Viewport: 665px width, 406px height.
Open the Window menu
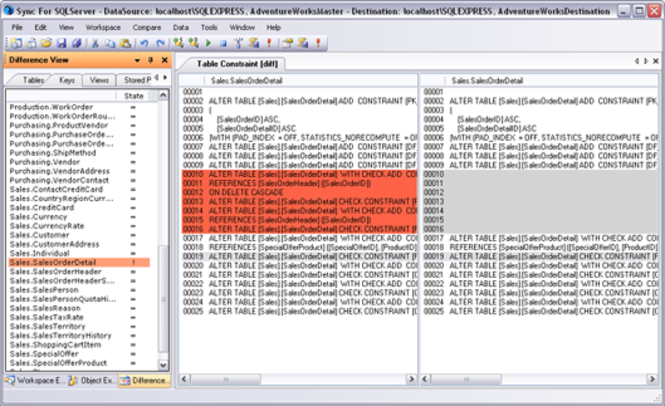[x=242, y=28]
